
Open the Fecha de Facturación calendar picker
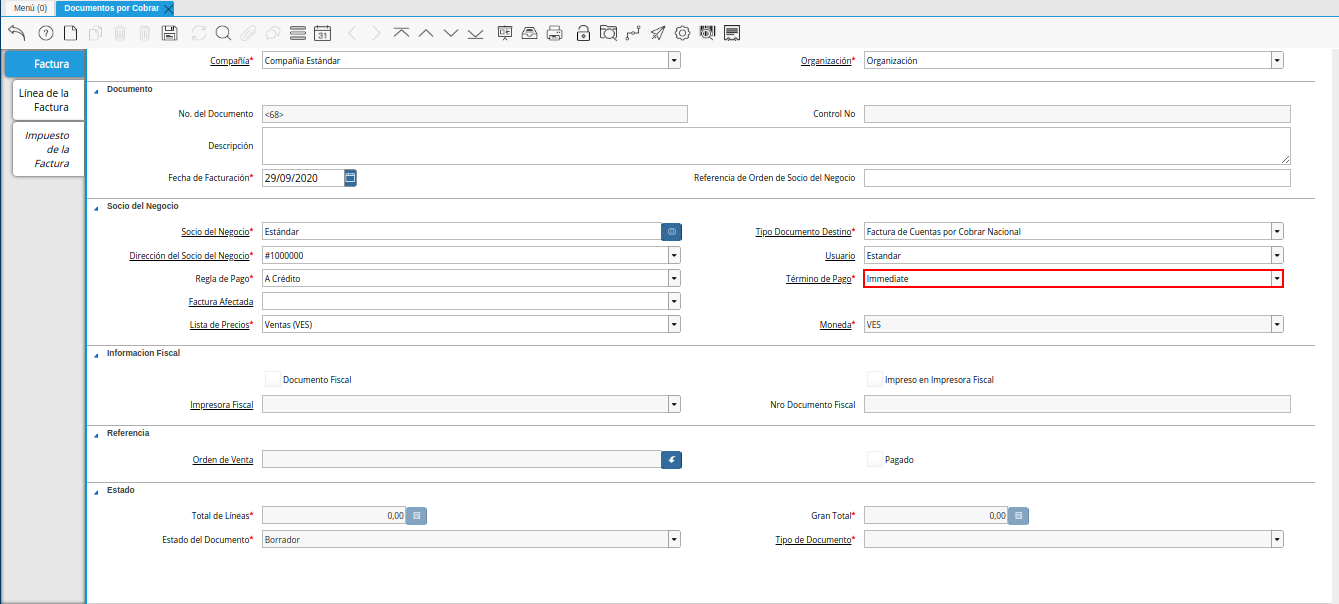pyautogui.click(x=350, y=178)
